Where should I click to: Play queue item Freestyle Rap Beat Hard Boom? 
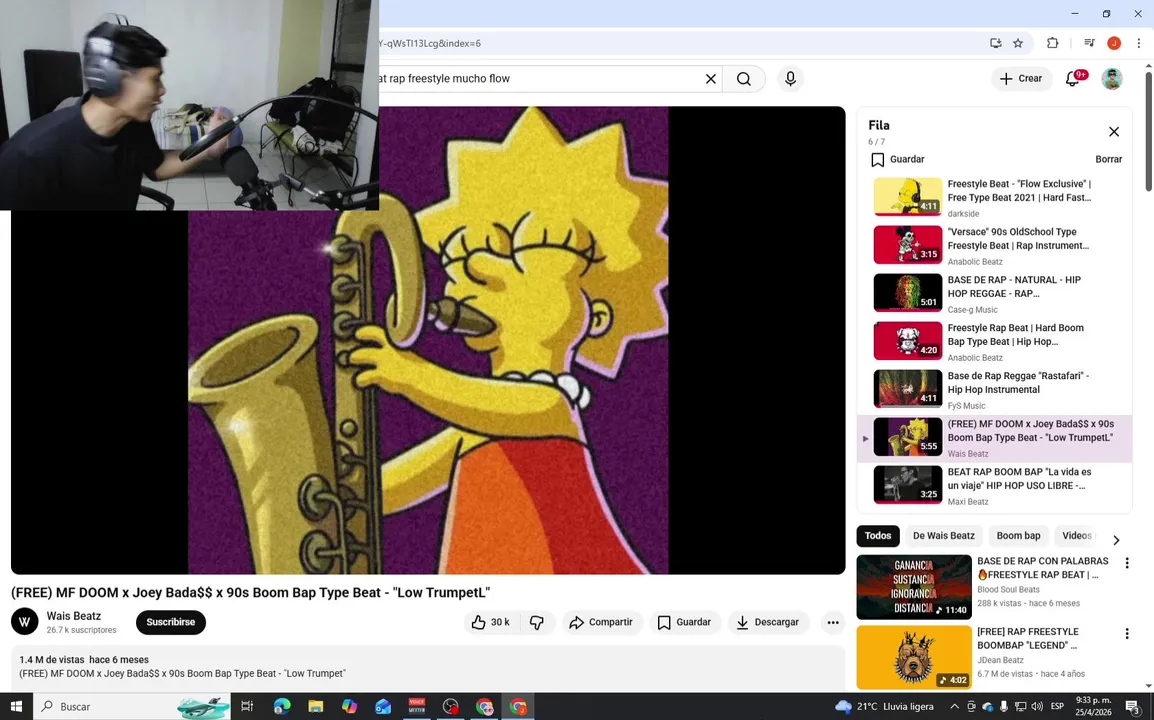click(x=994, y=341)
